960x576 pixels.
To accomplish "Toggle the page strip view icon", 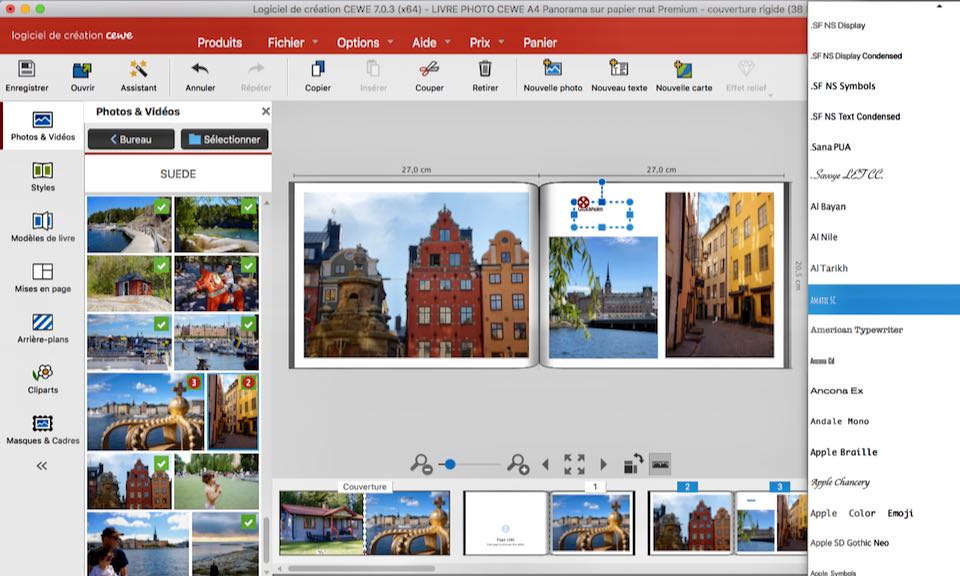I will tap(660, 464).
